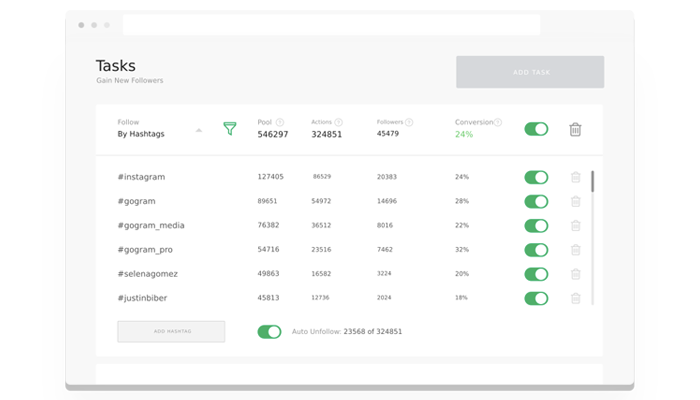The height and width of the screenshot is (400, 700).
Task: Click the browser address bar field
Action: pyautogui.click(x=331, y=25)
